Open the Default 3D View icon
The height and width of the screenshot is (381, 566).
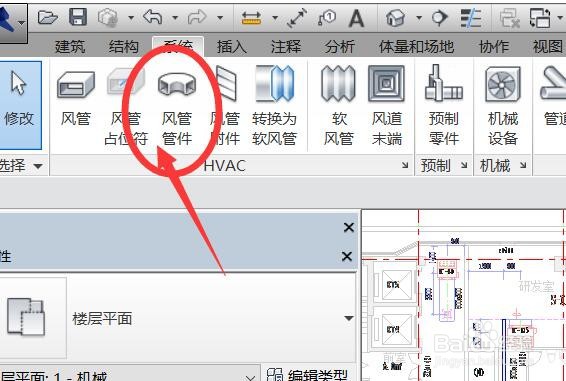395,17
